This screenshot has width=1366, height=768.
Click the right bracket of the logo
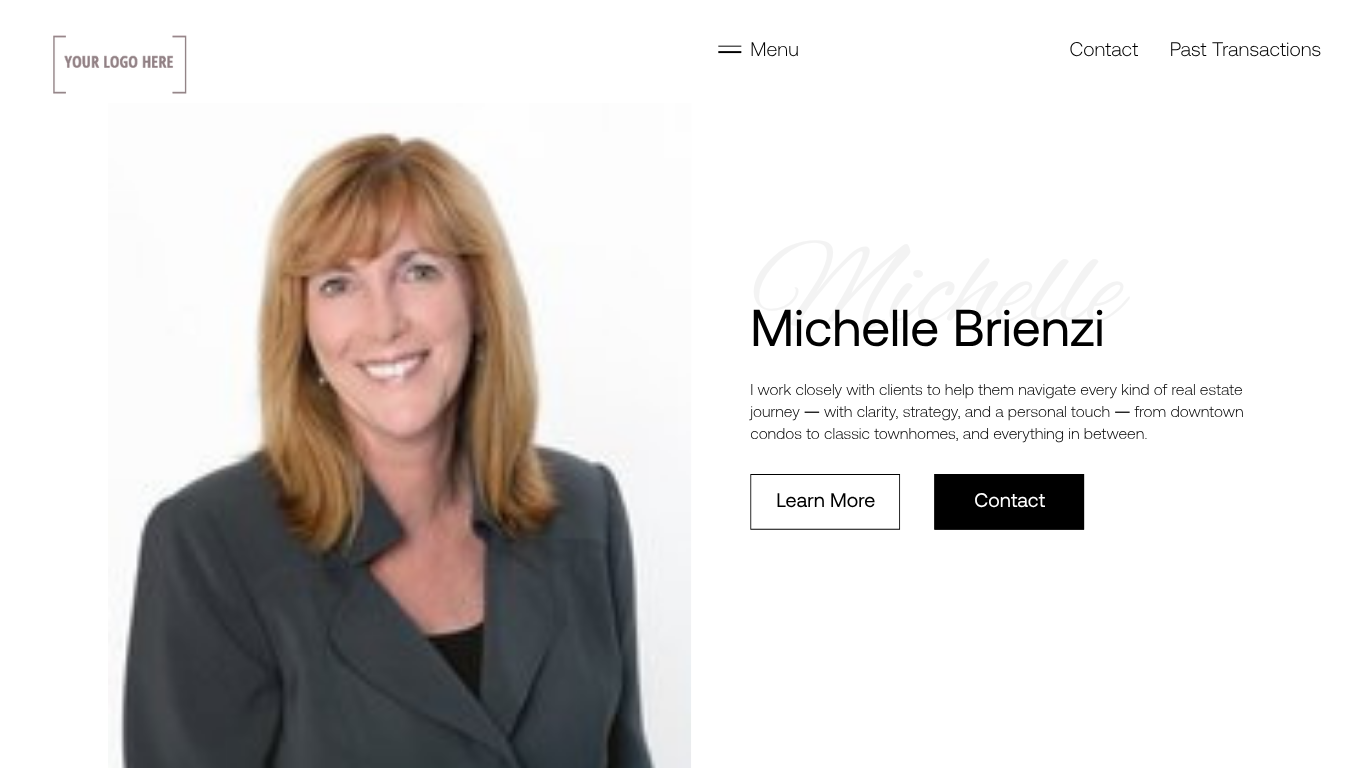point(180,64)
